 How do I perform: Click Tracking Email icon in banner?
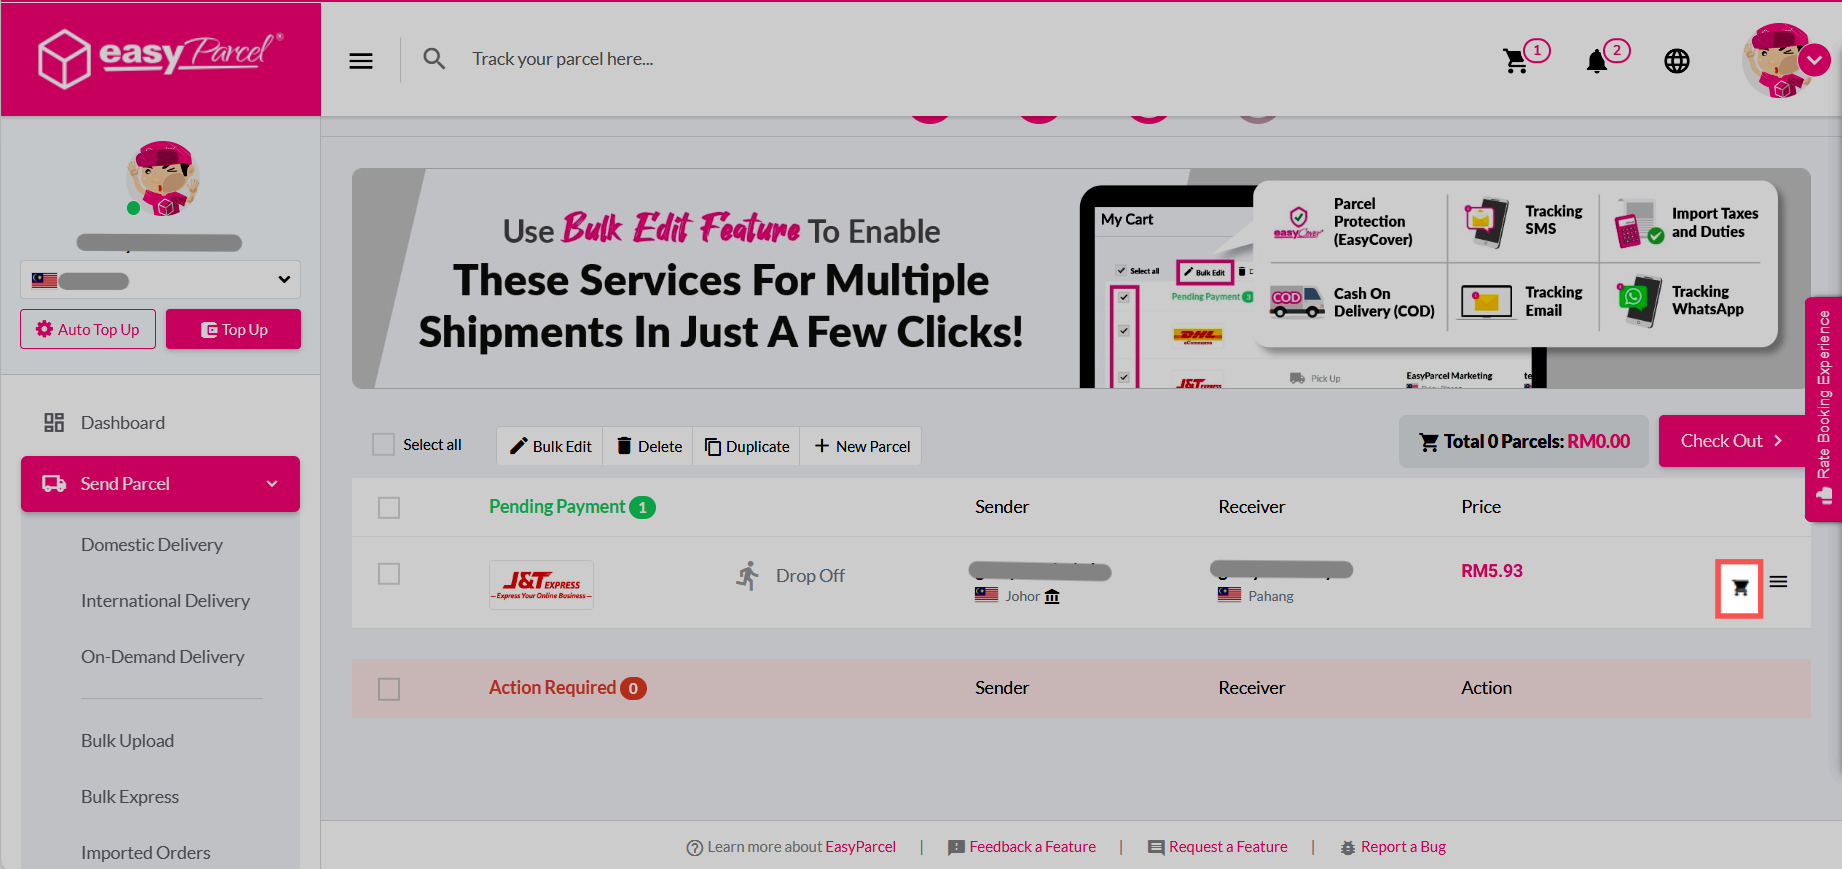pyautogui.click(x=1486, y=302)
